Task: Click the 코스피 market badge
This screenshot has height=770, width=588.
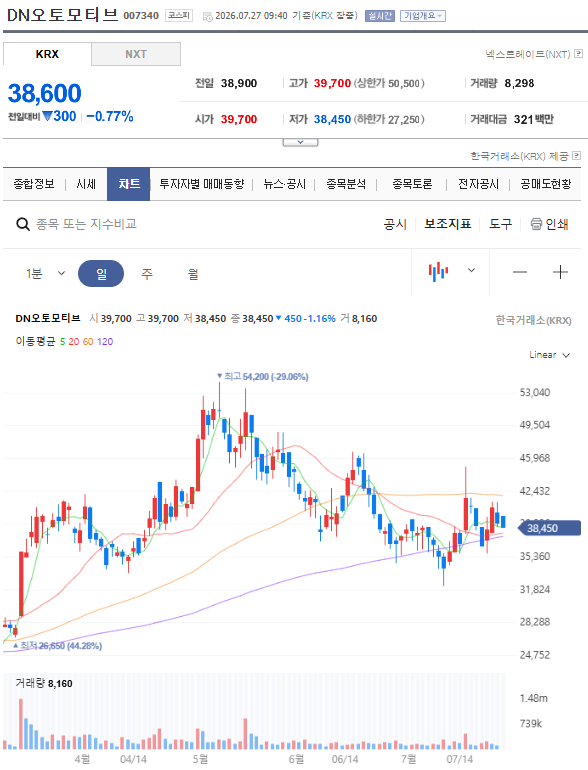Action: [178, 16]
